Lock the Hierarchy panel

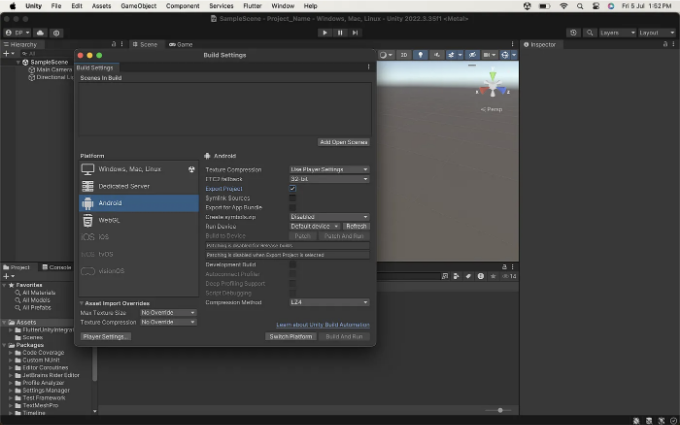tap(114, 44)
